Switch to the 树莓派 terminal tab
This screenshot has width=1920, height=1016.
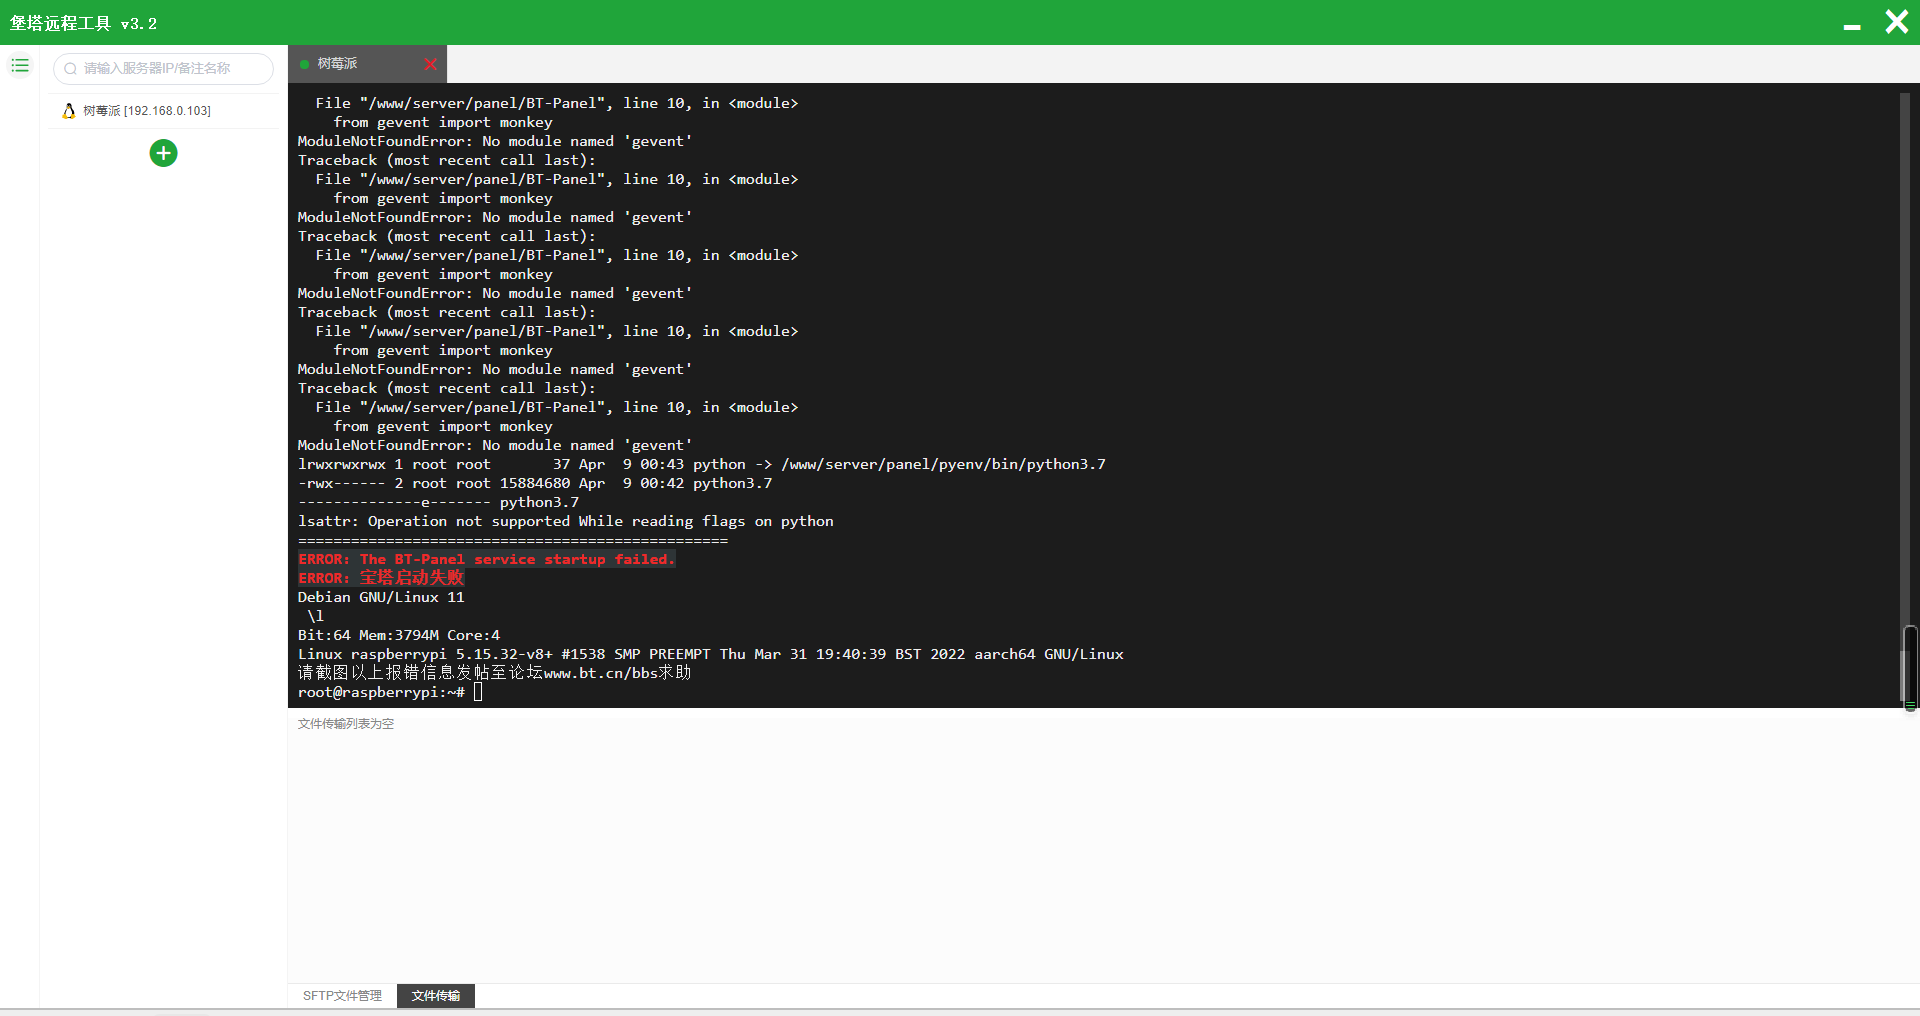367,64
